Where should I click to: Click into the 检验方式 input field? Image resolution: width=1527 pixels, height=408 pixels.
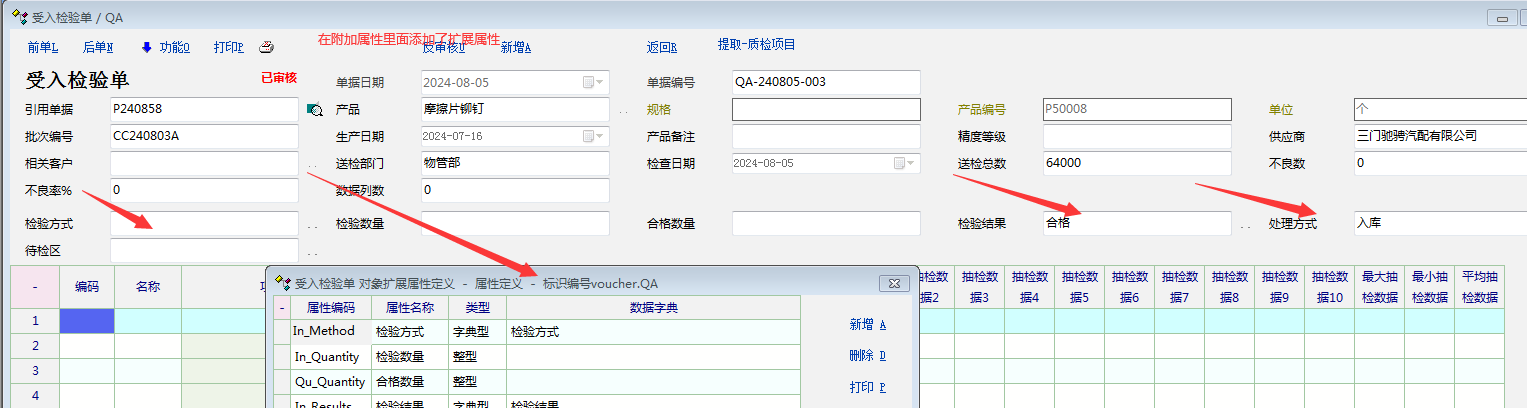(204, 223)
